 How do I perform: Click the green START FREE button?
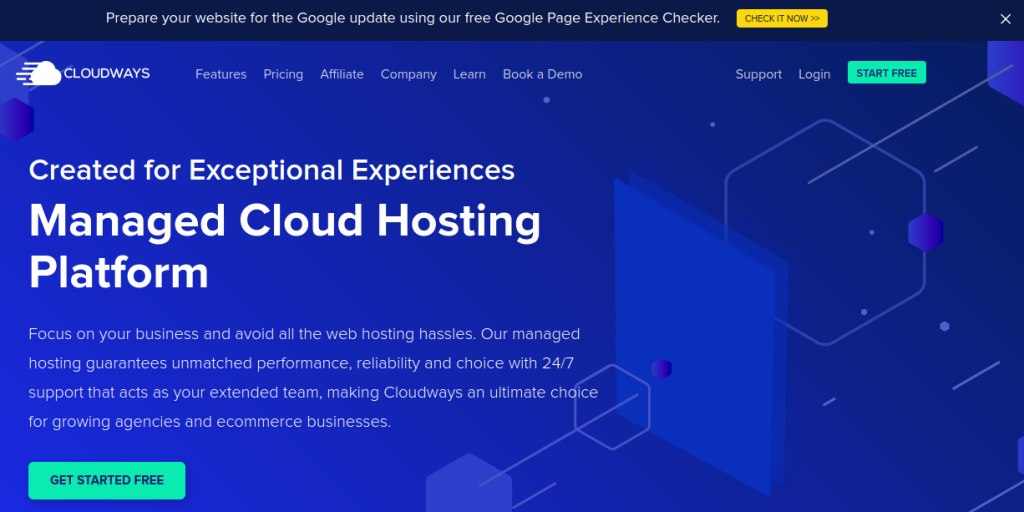tap(887, 72)
